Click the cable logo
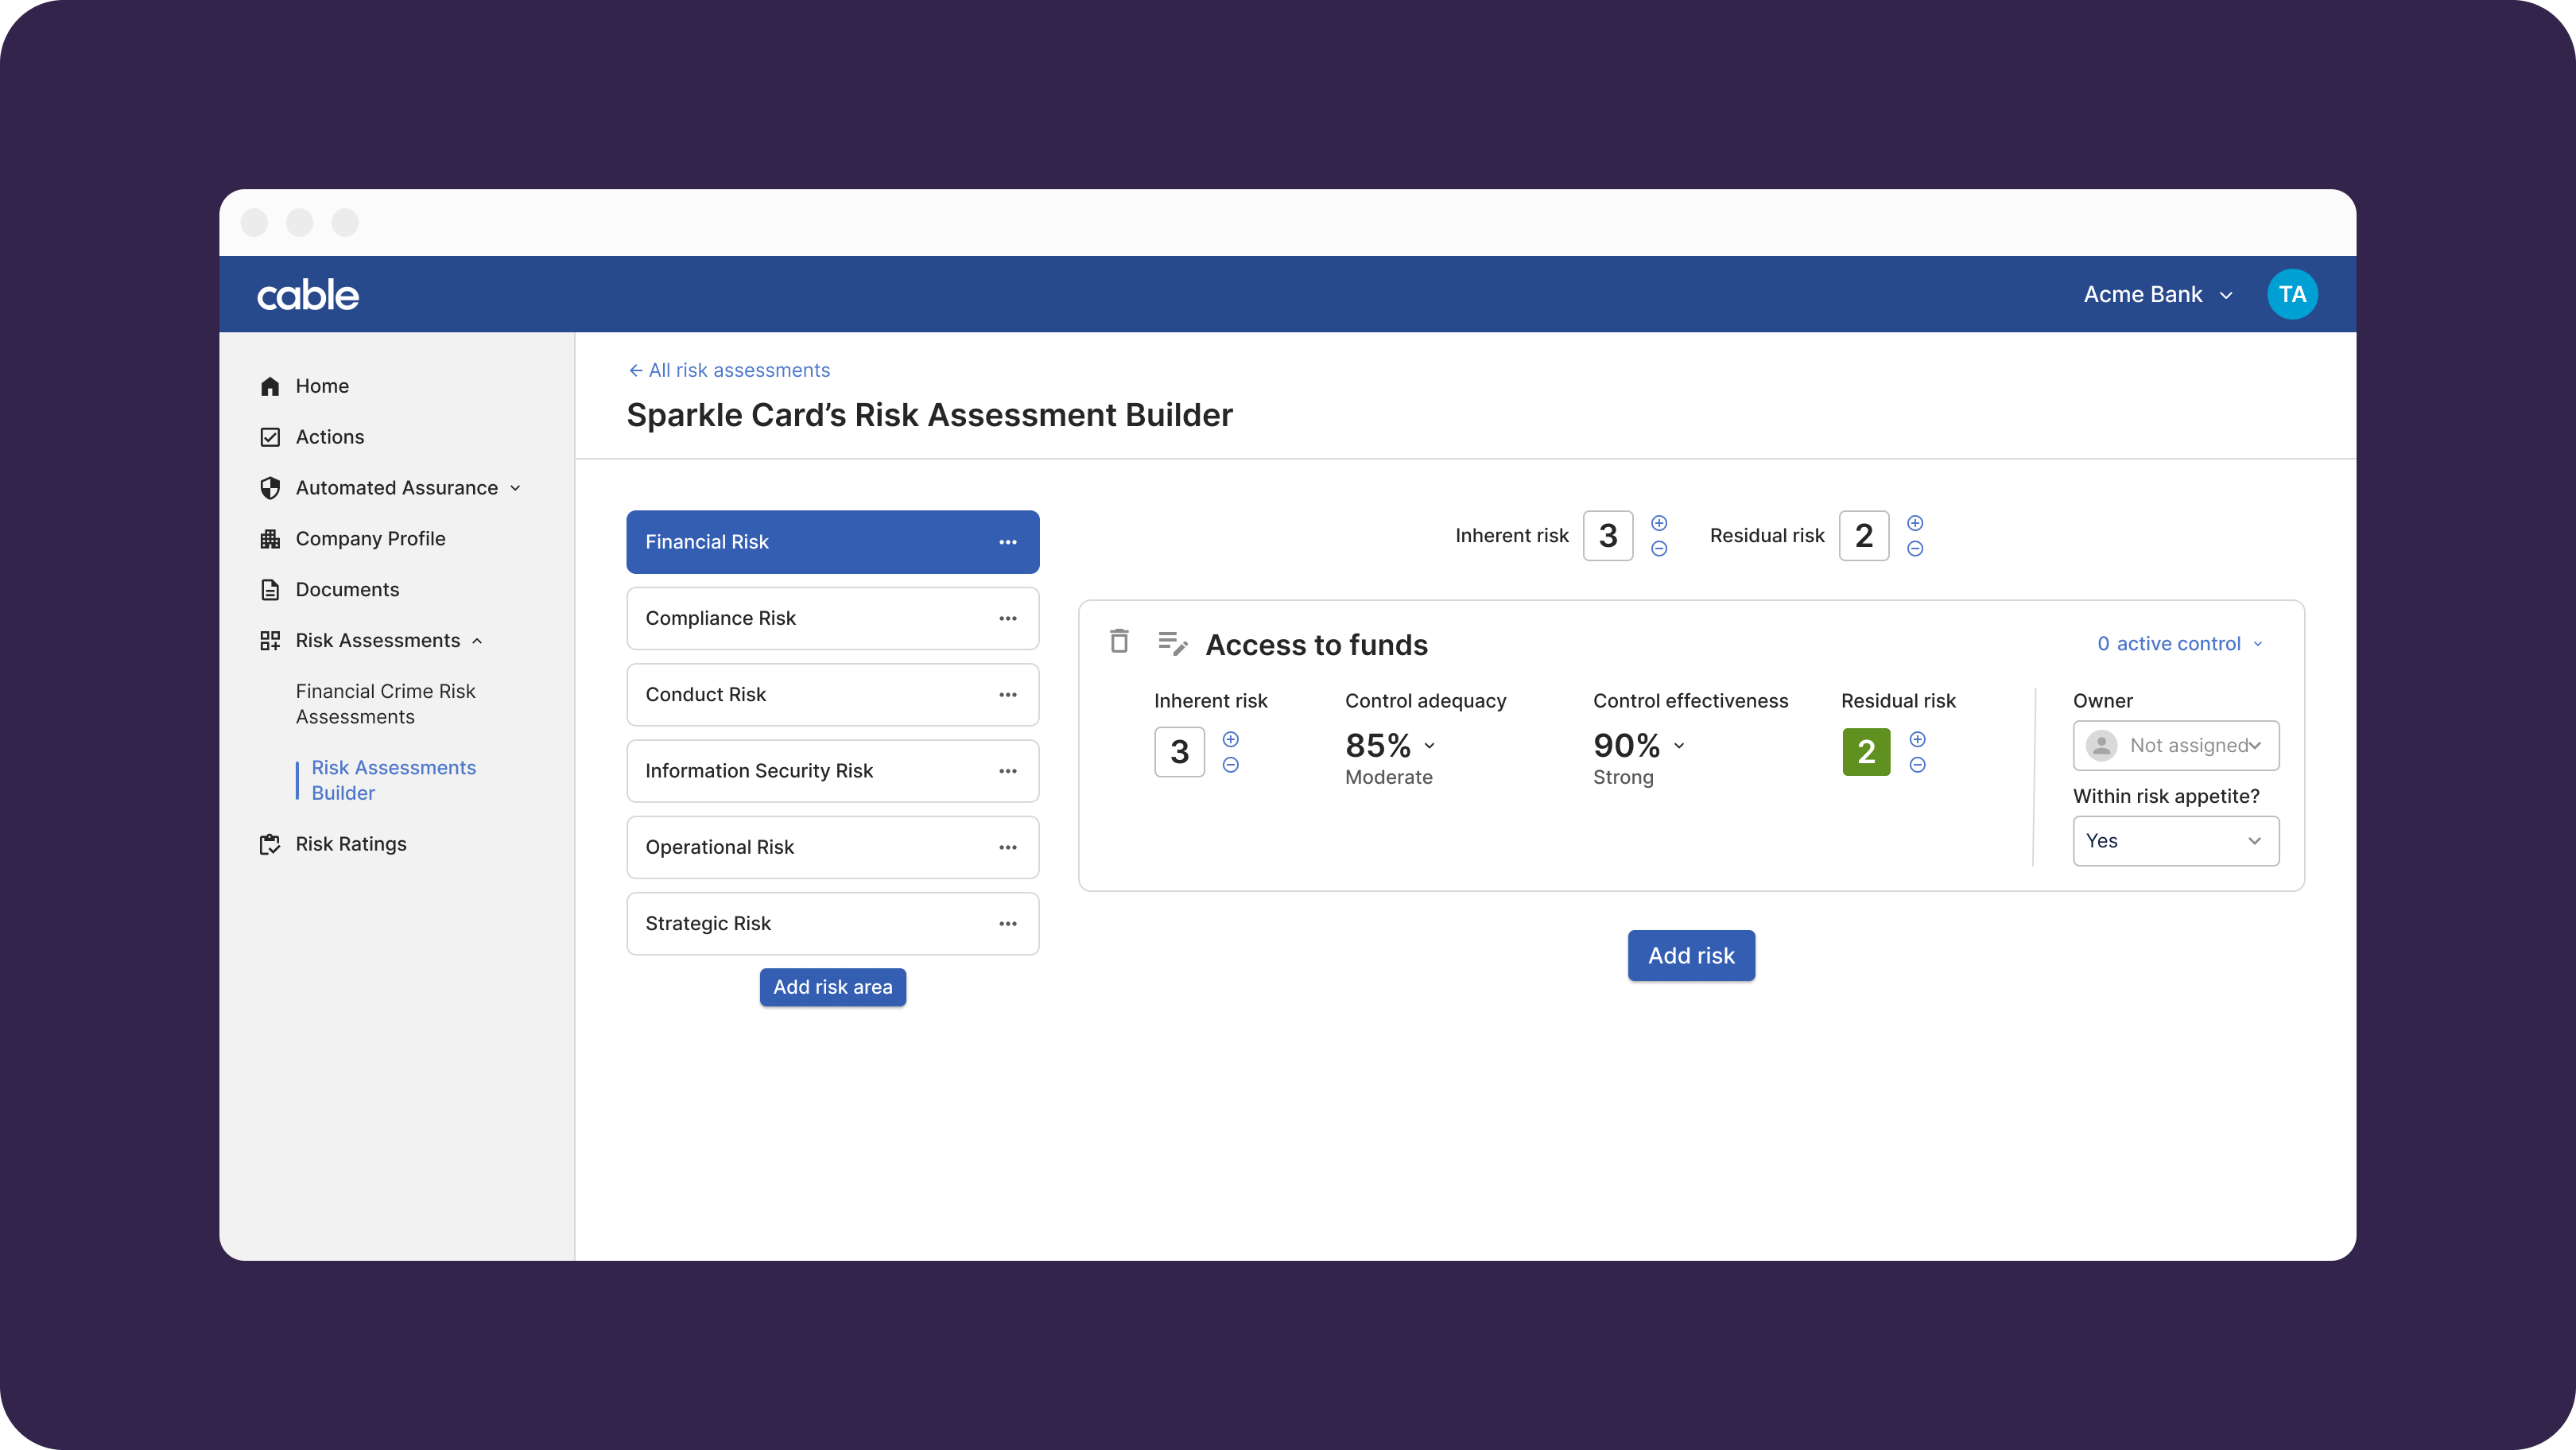The width and height of the screenshot is (2576, 1450). pos(308,295)
